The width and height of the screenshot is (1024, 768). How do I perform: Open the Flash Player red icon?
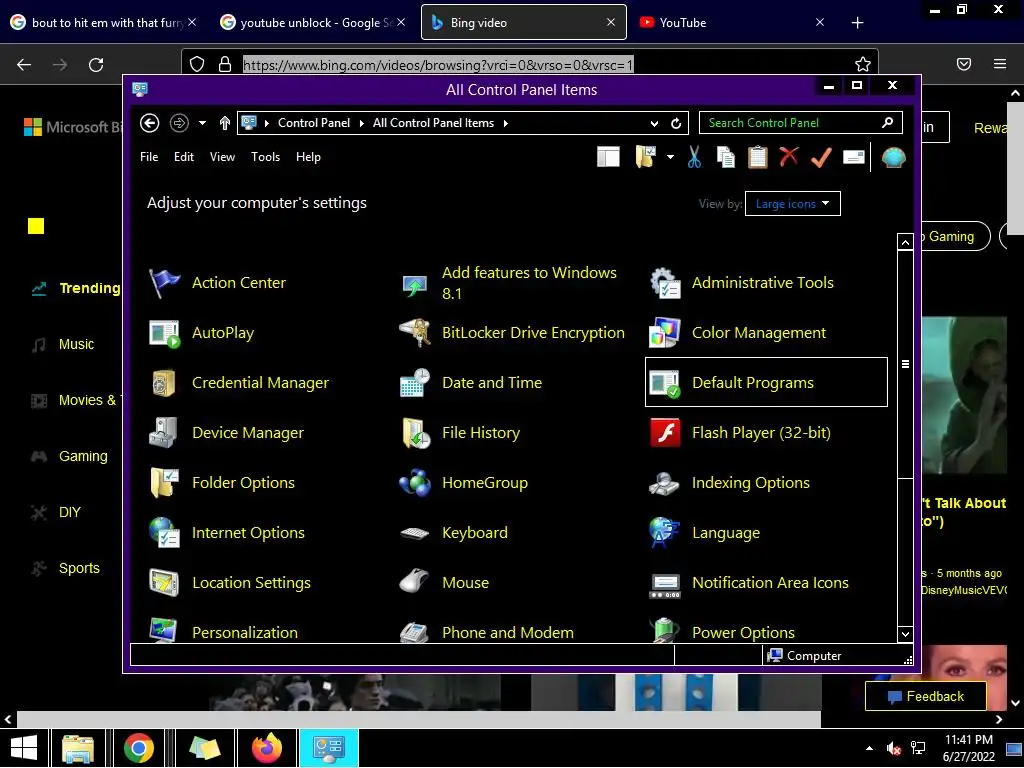[x=665, y=433]
